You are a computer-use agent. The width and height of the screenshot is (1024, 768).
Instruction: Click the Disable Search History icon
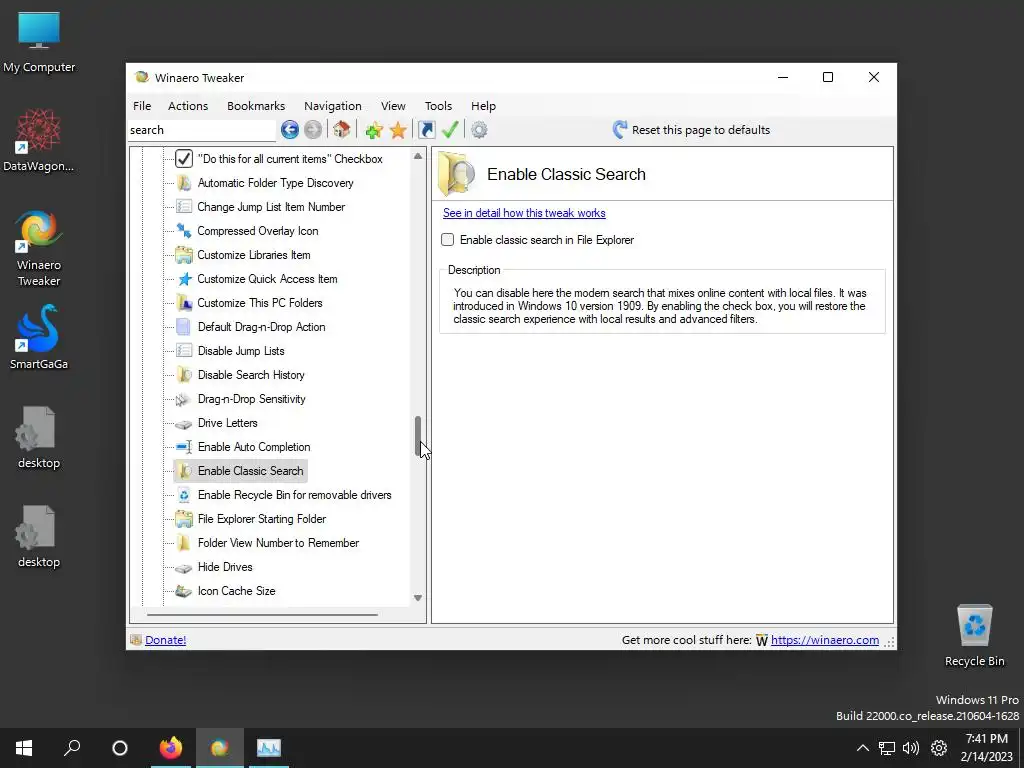[184, 375]
